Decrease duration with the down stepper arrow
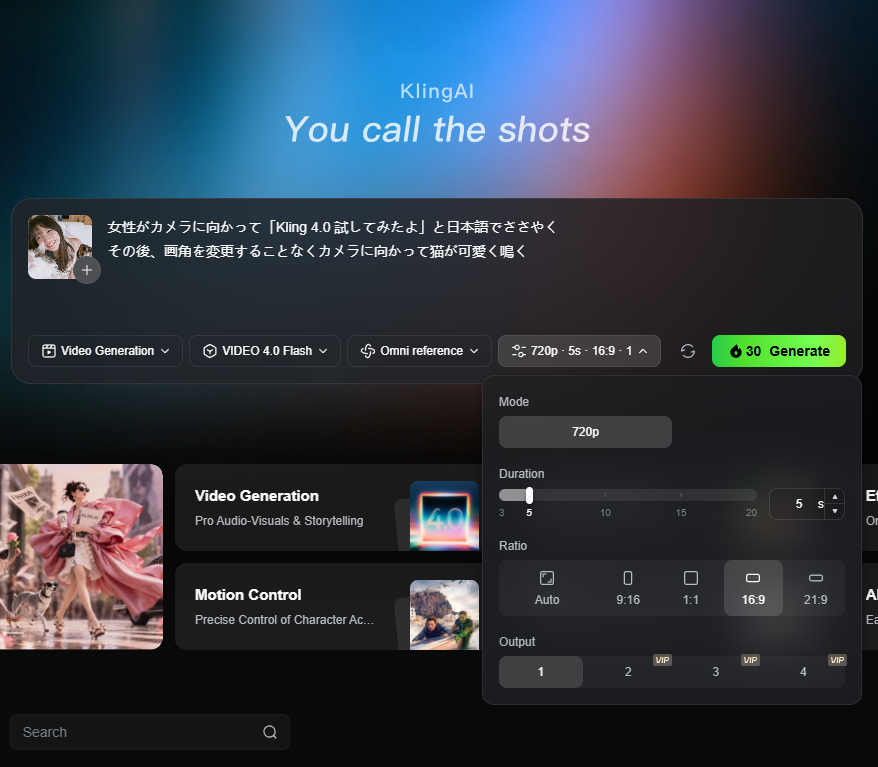 (x=835, y=511)
